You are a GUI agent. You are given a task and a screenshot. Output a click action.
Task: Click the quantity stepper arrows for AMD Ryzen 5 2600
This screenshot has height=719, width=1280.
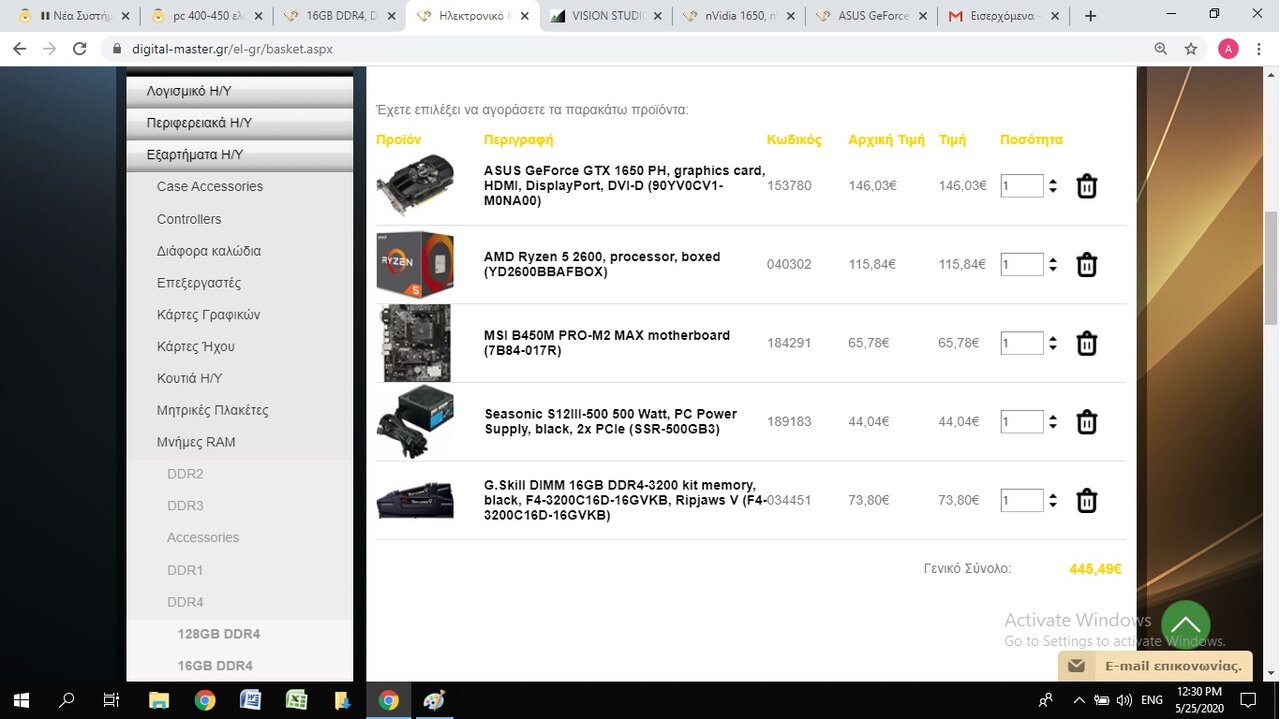click(1052, 265)
